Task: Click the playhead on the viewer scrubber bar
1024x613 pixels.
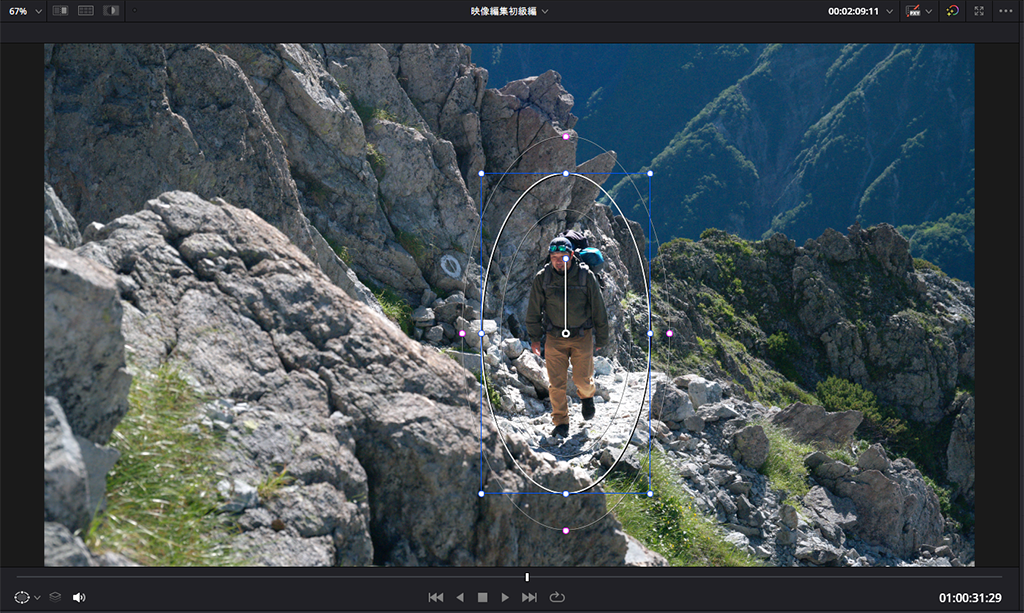Action: coord(527,577)
